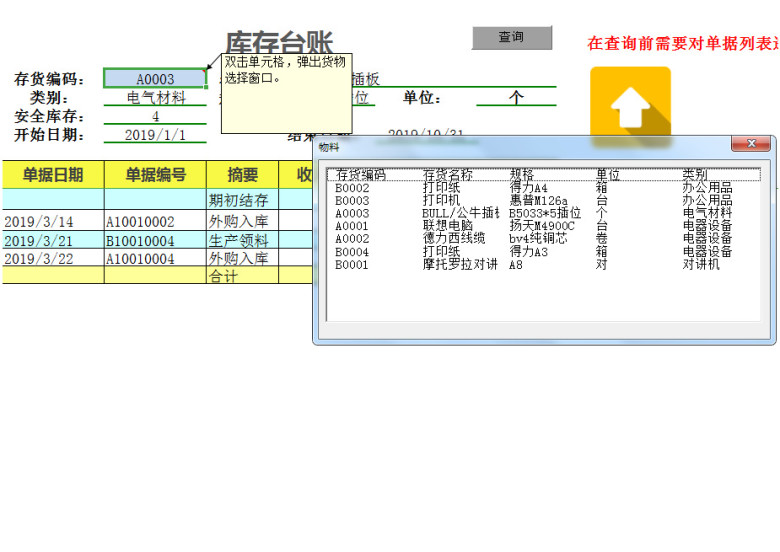This screenshot has width=780, height=552.
Task: Click the 存货编码 header in the material list
Action: pyautogui.click(x=360, y=175)
